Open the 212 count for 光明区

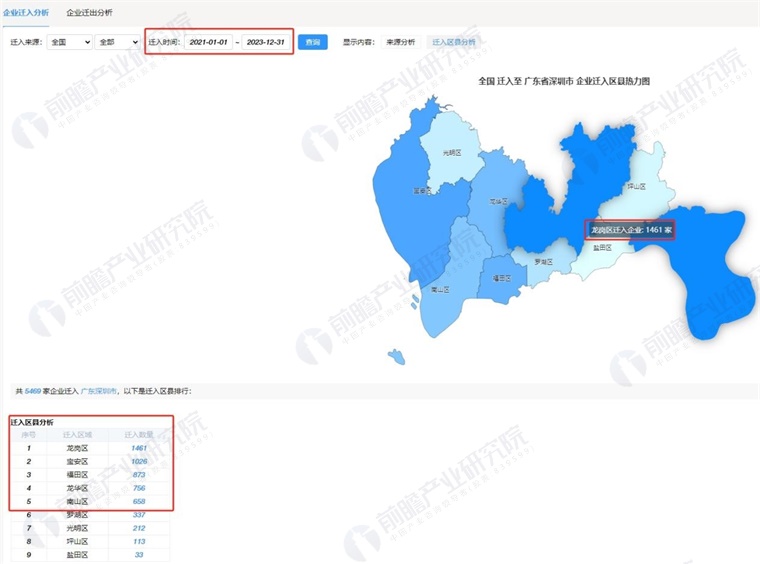pyautogui.click(x=139, y=528)
